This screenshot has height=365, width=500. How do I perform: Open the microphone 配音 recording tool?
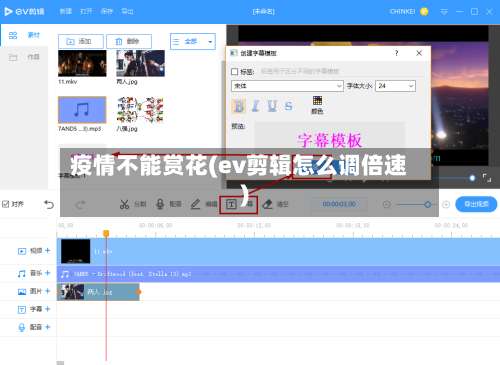(169, 204)
